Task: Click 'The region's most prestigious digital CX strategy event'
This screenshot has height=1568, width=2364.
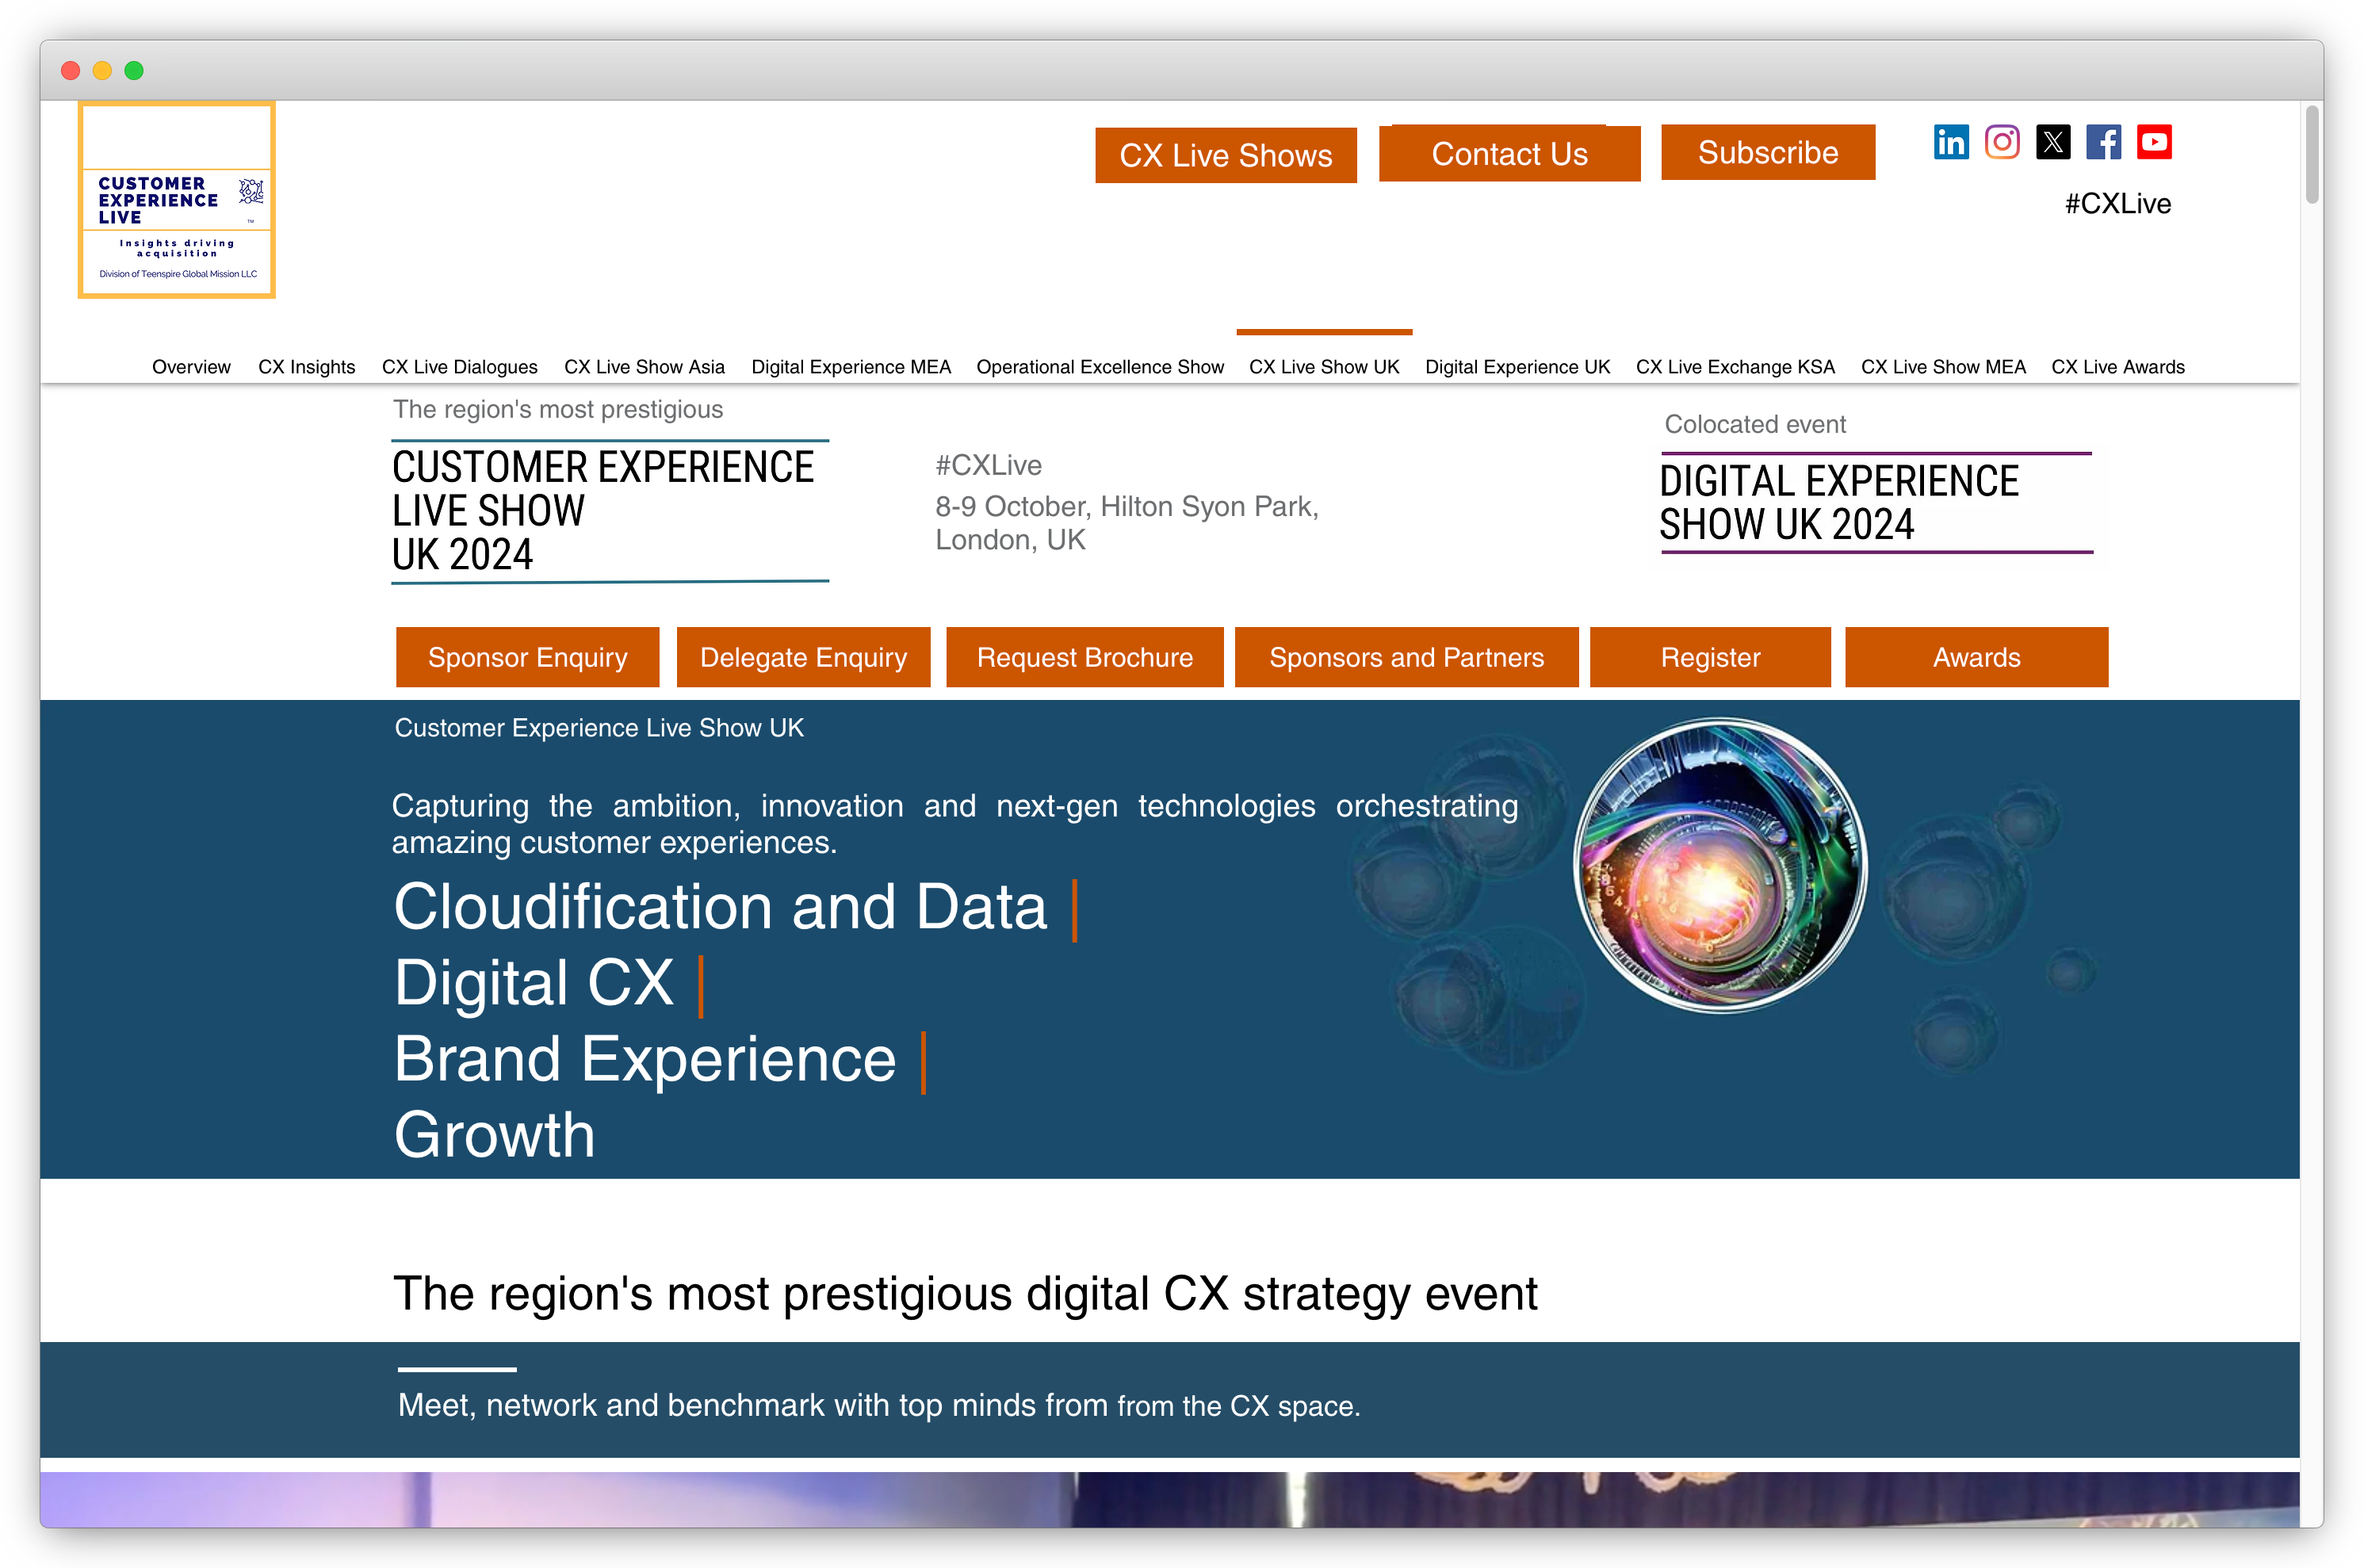Action: pyautogui.click(x=965, y=1294)
